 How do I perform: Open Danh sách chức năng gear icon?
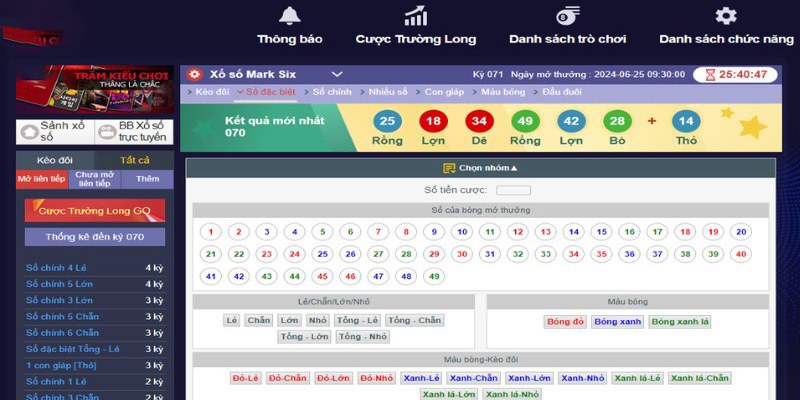(726, 16)
